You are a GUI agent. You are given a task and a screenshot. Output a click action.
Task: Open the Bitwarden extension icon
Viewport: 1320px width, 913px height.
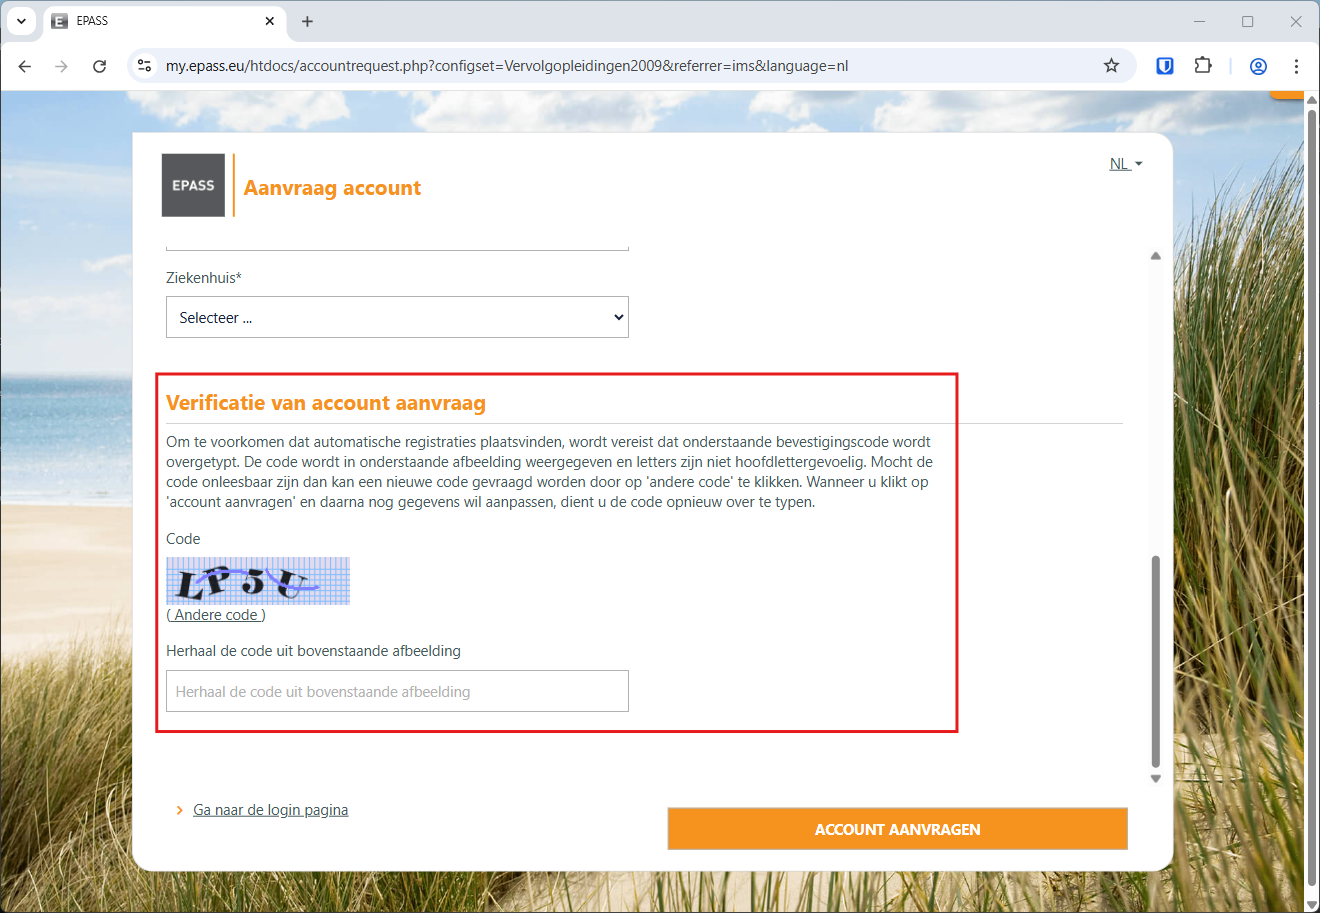click(x=1165, y=66)
